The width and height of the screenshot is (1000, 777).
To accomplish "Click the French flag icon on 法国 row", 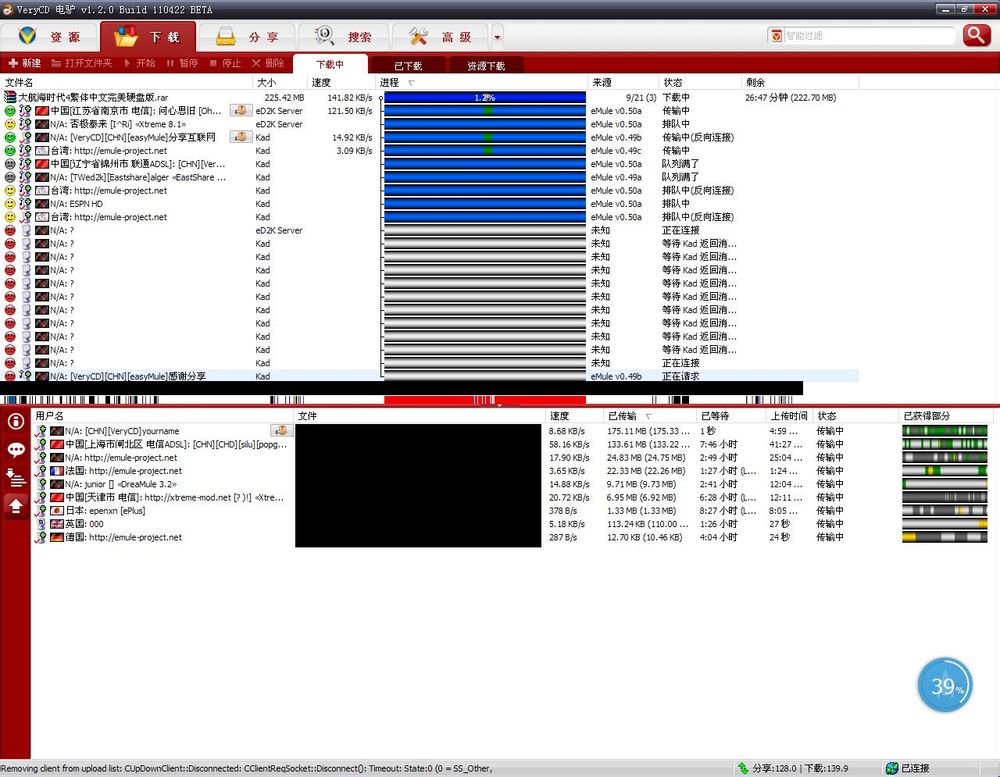I will pos(57,471).
